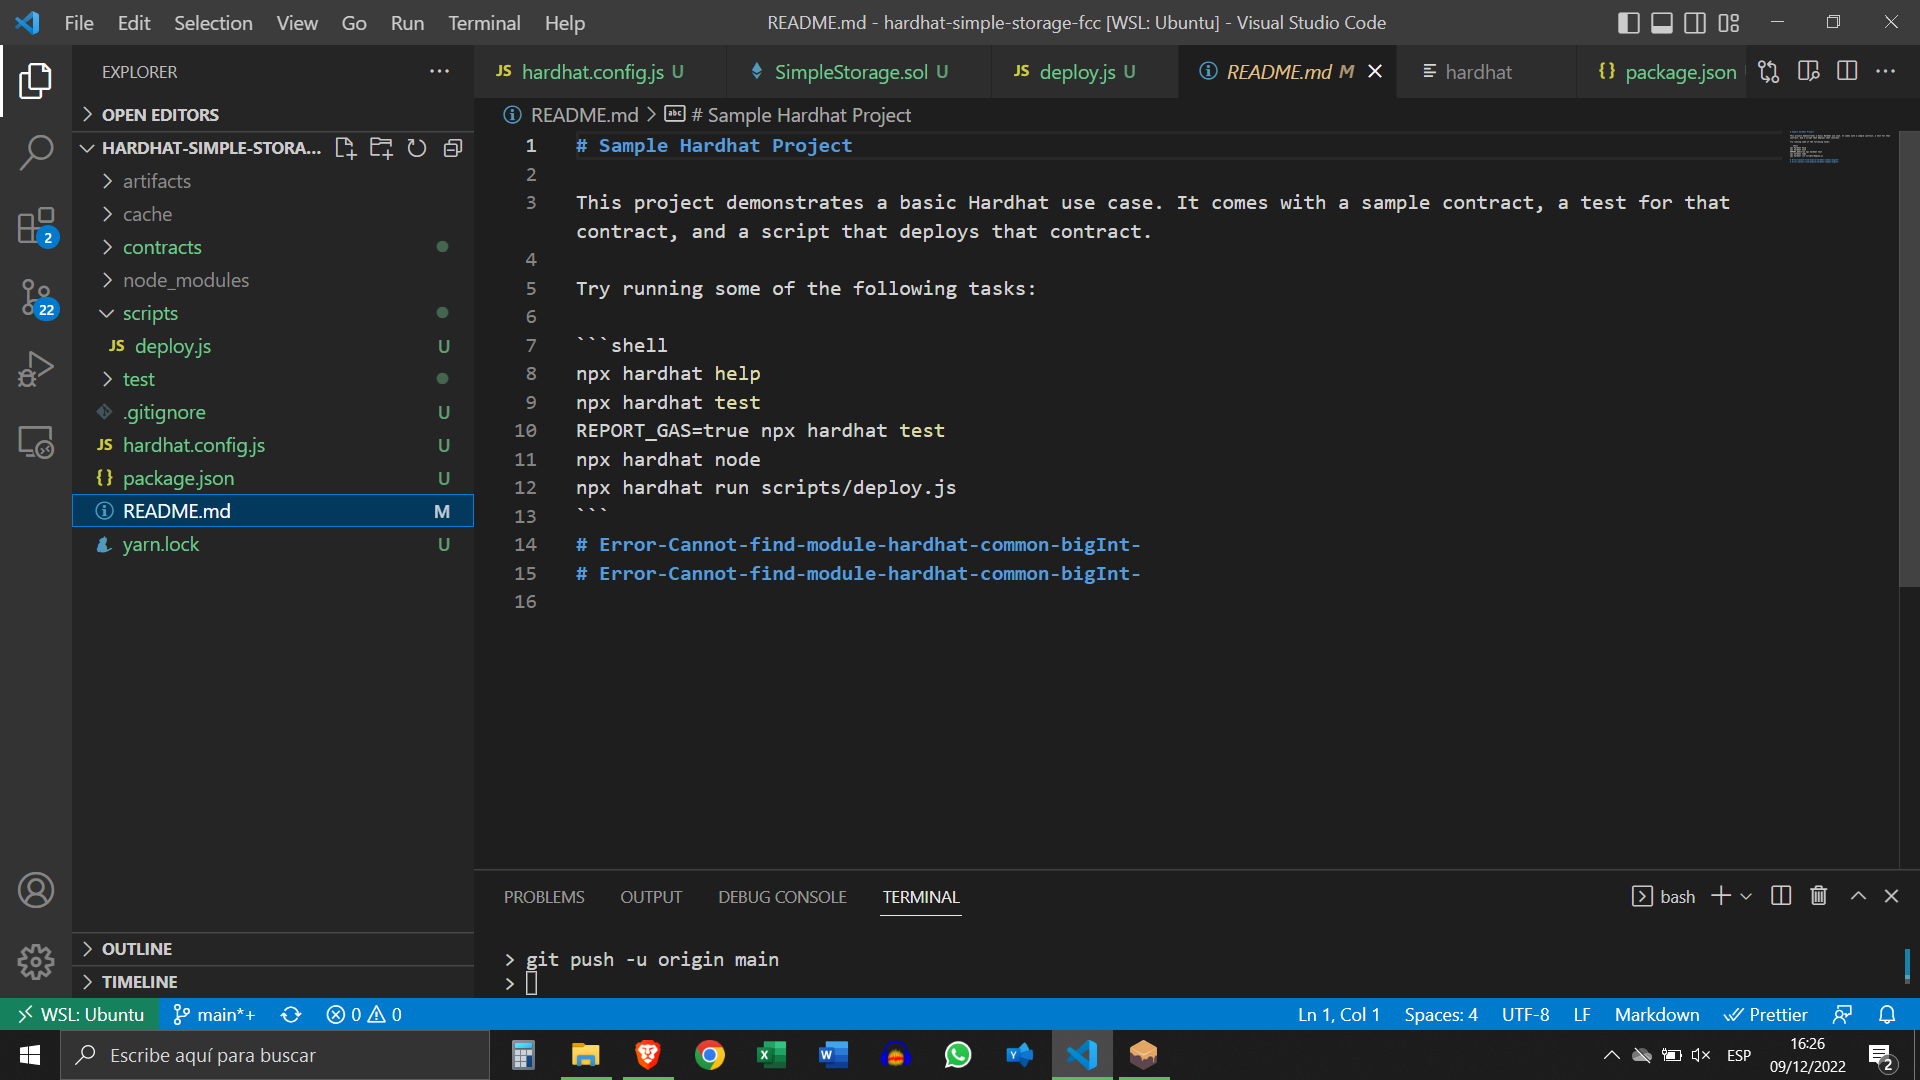Toggle the Primary Side Bar visibility
Screen dimensions: 1920x1080
(x=1628, y=22)
